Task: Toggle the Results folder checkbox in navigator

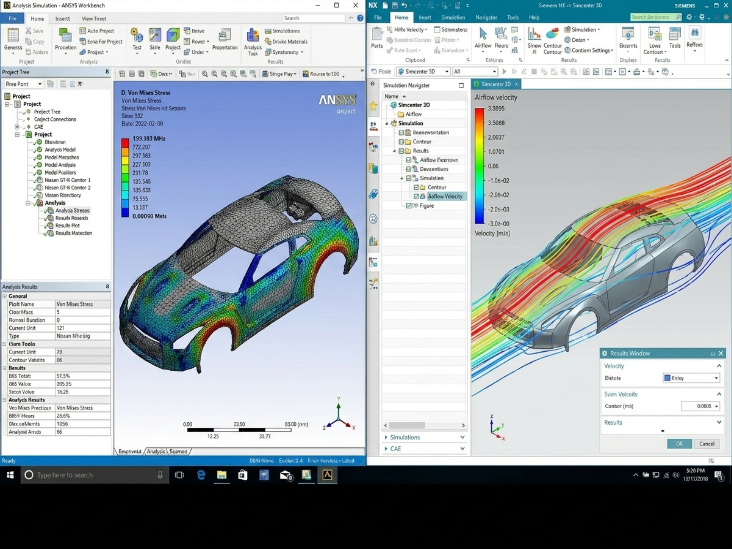Action: click(x=401, y=151)
